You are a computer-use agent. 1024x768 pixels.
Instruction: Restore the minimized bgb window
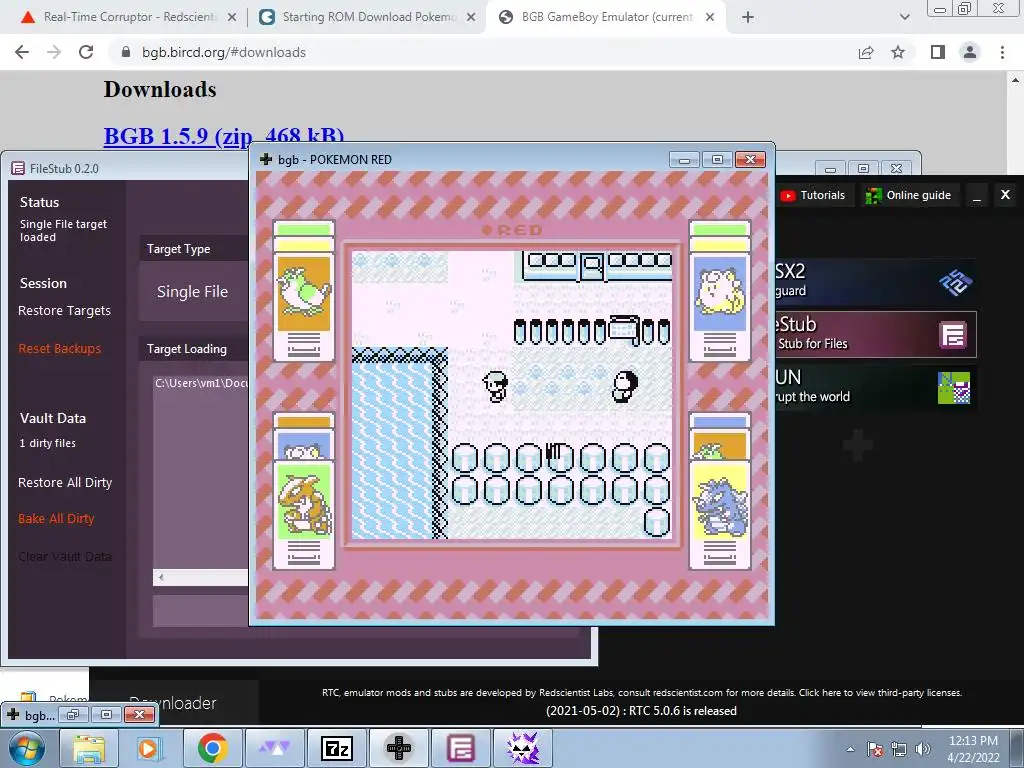coord(72,715)
